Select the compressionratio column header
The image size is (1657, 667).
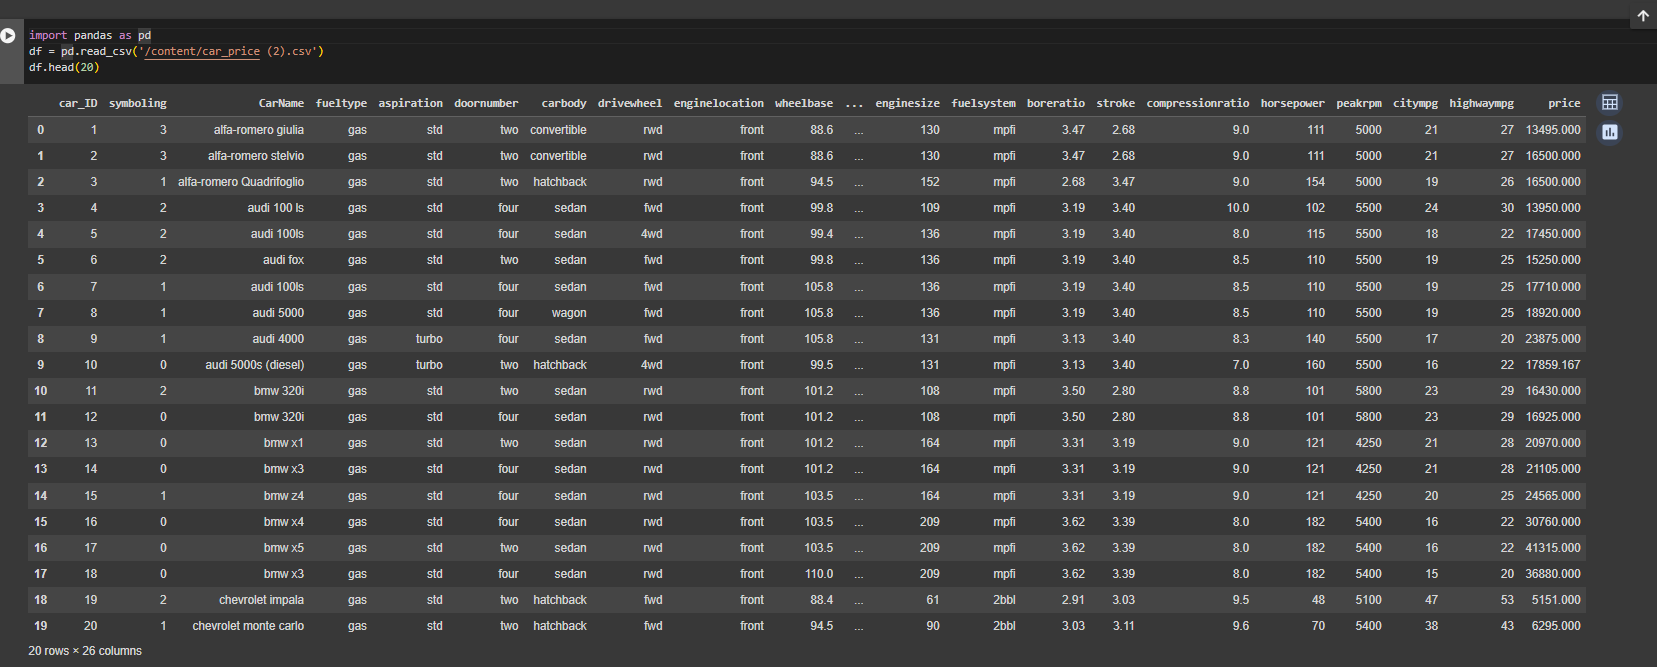point(1198,103)
